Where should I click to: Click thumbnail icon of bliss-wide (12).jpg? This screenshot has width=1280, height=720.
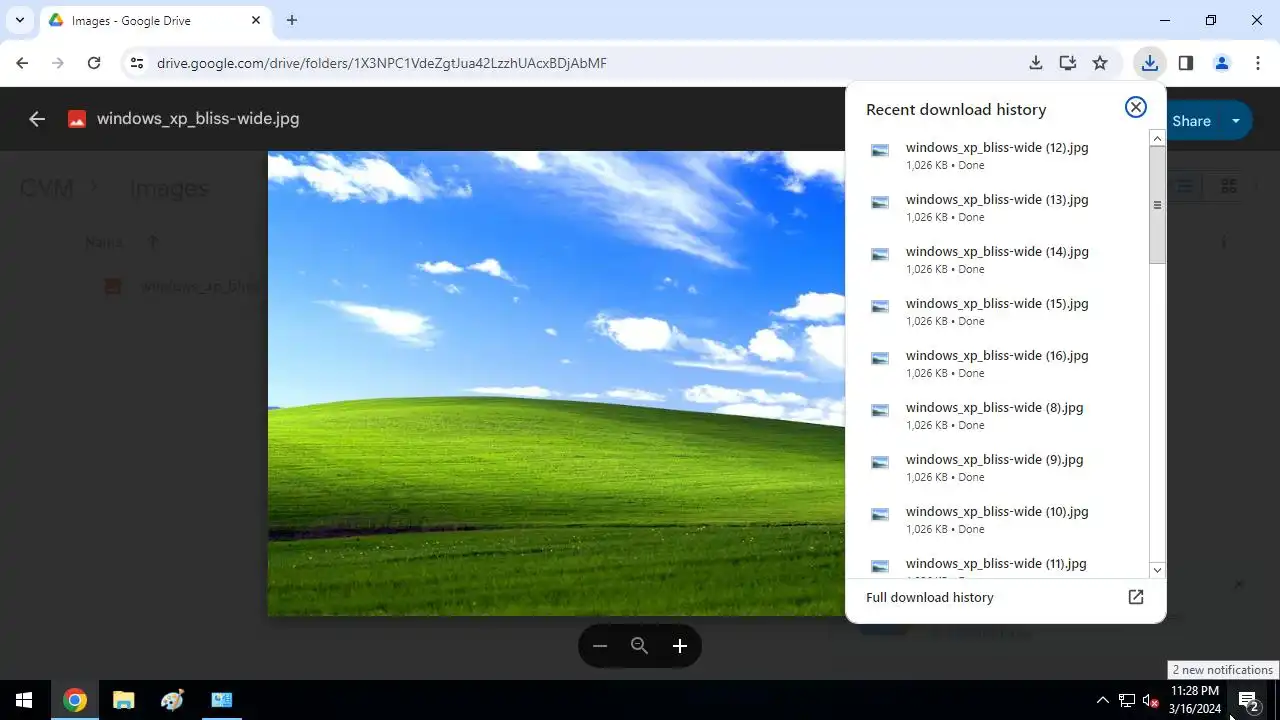click(880, 151)
